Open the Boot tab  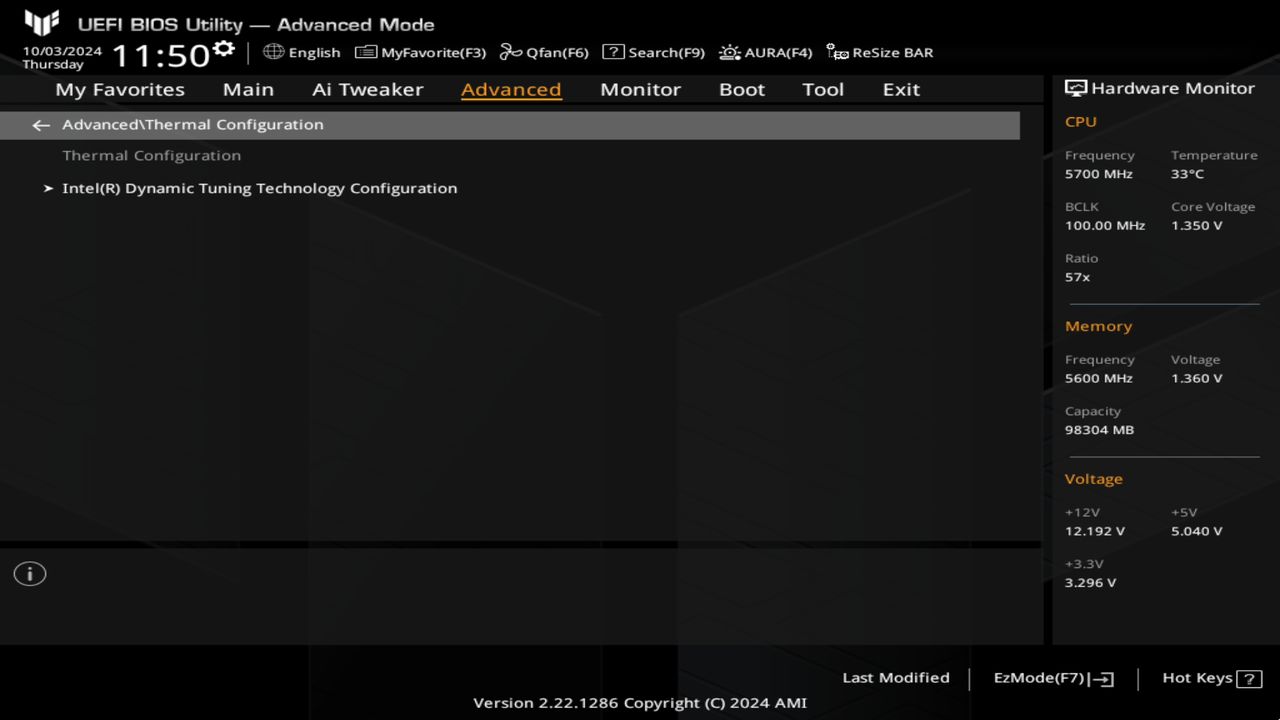742,89
